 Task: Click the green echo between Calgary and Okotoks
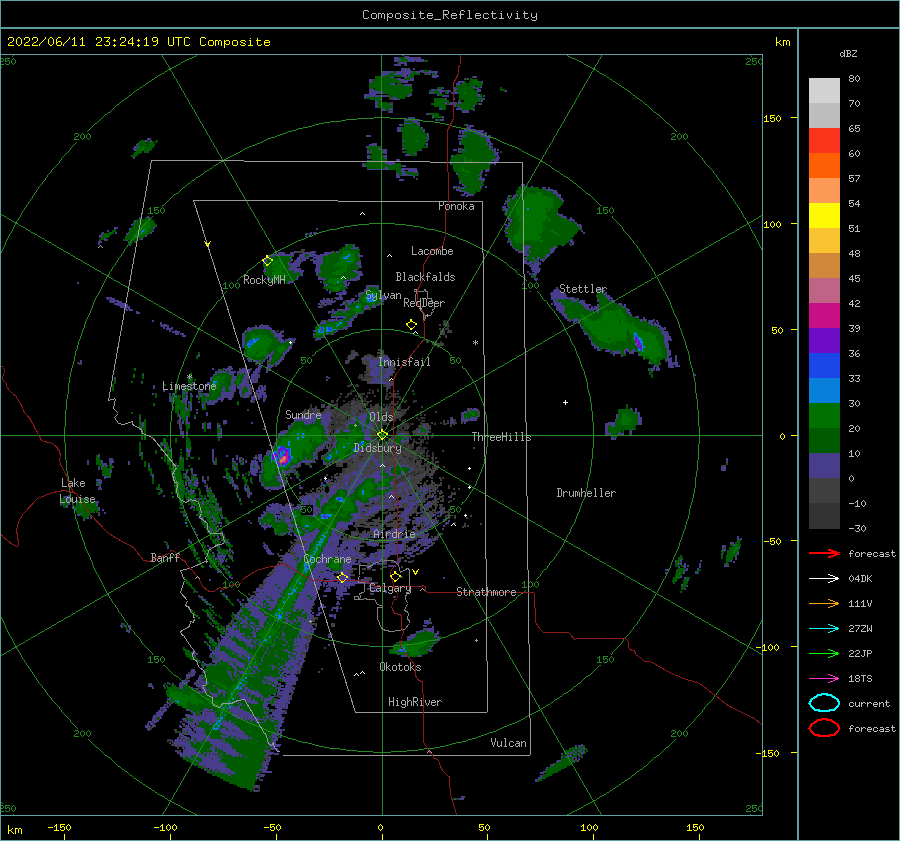(x=416, y=644)
